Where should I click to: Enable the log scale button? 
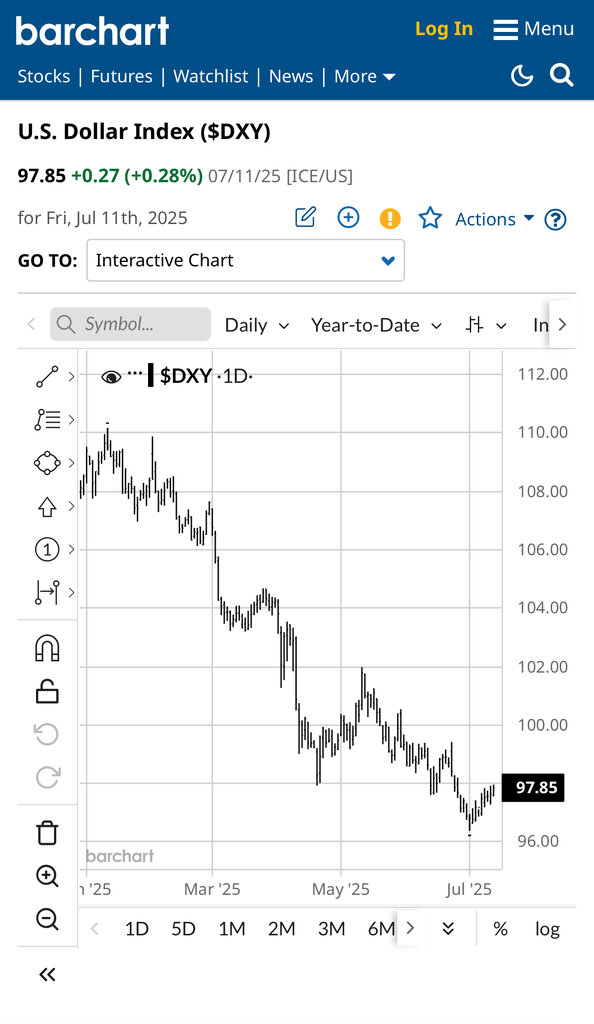[x=547, y=929]
